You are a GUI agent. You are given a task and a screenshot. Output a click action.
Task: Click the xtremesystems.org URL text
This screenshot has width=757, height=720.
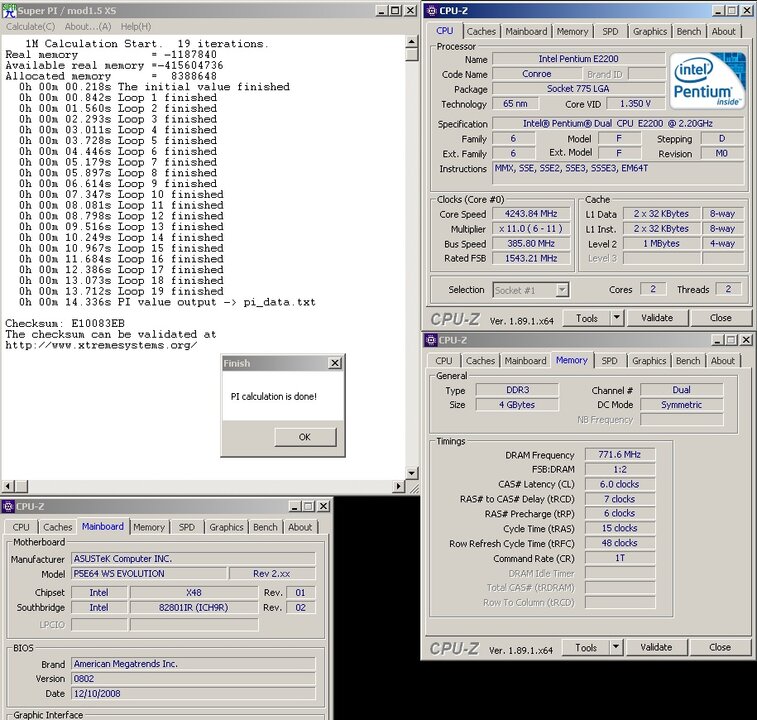[101, 345]
